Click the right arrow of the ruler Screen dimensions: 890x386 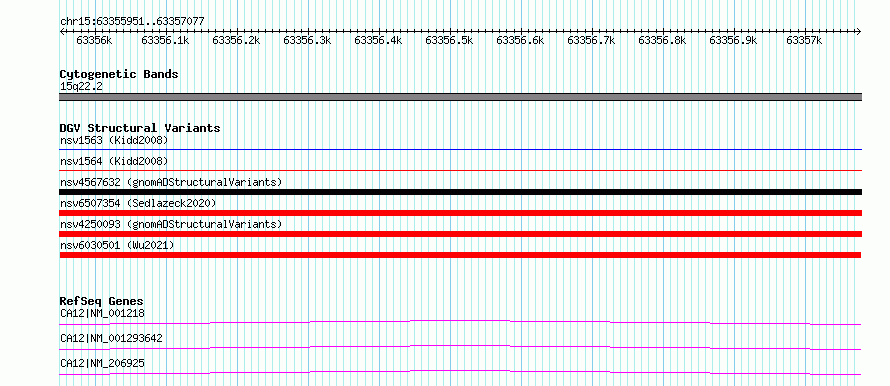pyautogui.click(x=859, y=31)
